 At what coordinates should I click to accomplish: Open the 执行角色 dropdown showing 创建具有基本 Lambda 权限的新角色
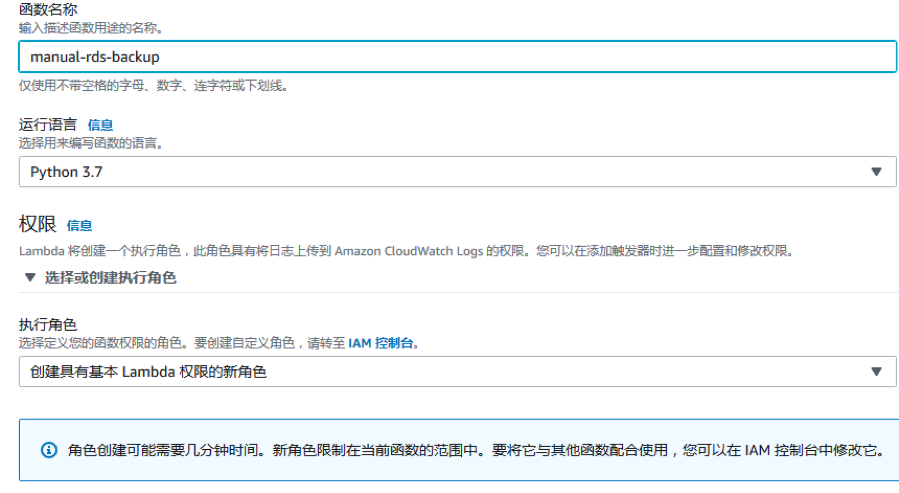(x=458, y=371)
